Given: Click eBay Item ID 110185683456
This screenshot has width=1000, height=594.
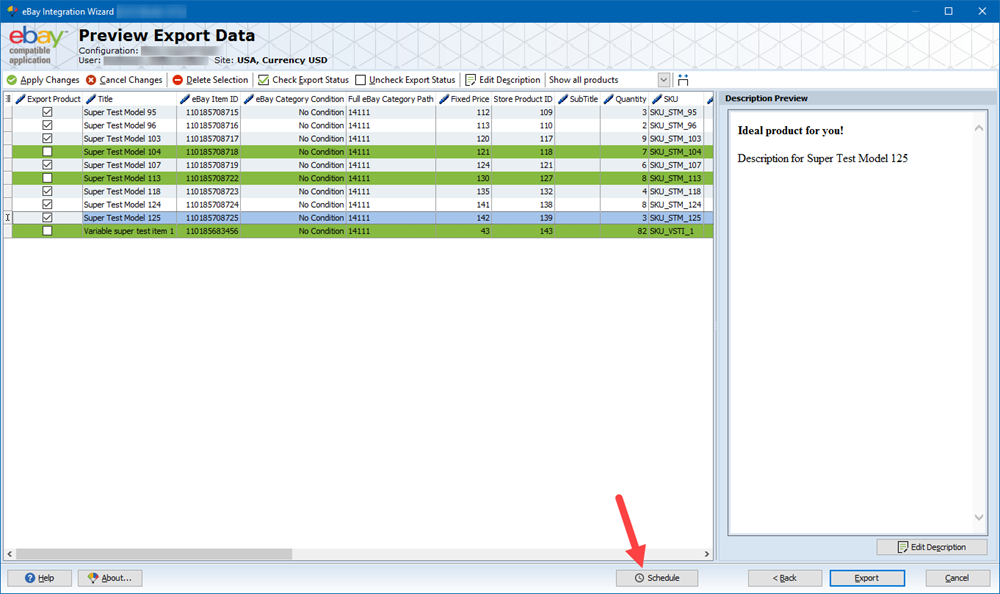Looking at the screenshot, I should pos(209,231).
